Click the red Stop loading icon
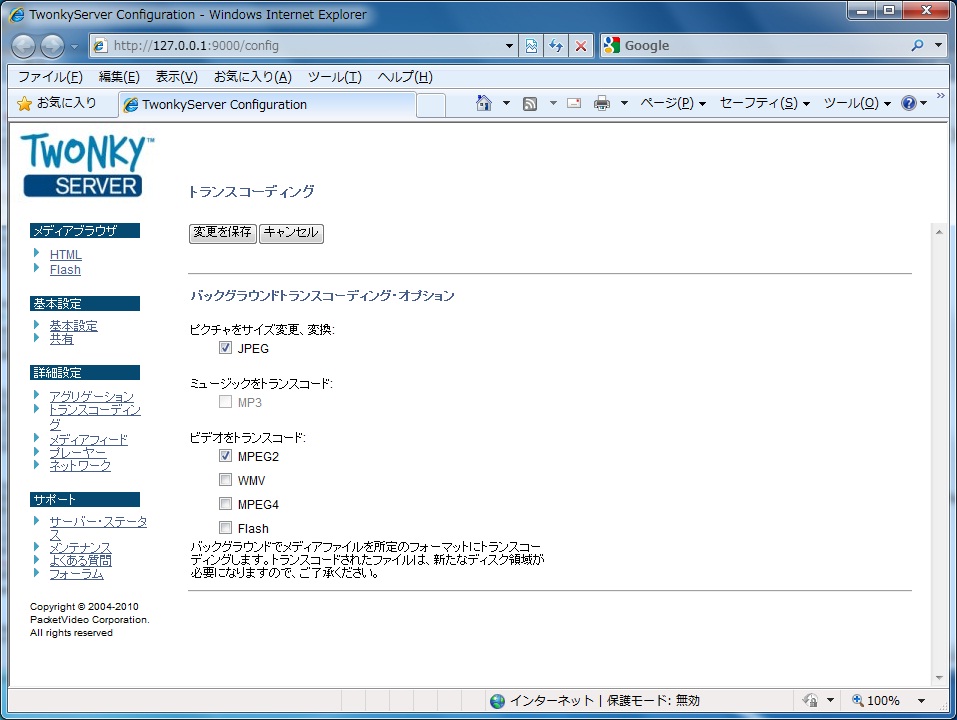Viewport: 957px width, 720px height. pyautogui.click(x=581, y=46)
